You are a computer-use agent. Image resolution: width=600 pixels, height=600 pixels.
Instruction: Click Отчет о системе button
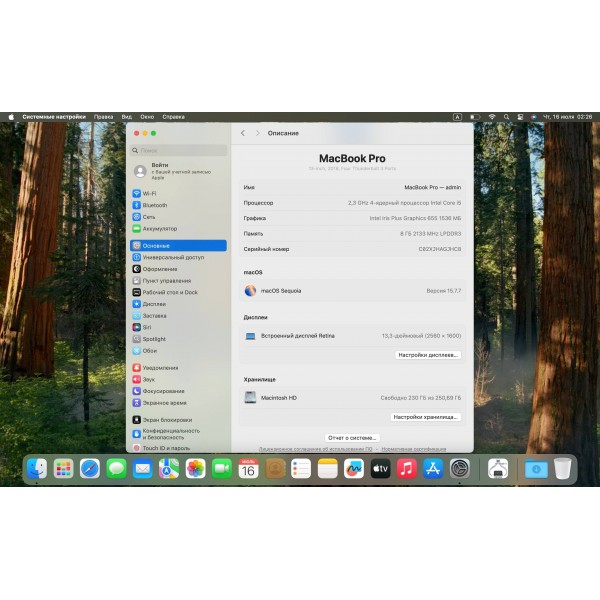pyautogui.click(x=352, y=438)
